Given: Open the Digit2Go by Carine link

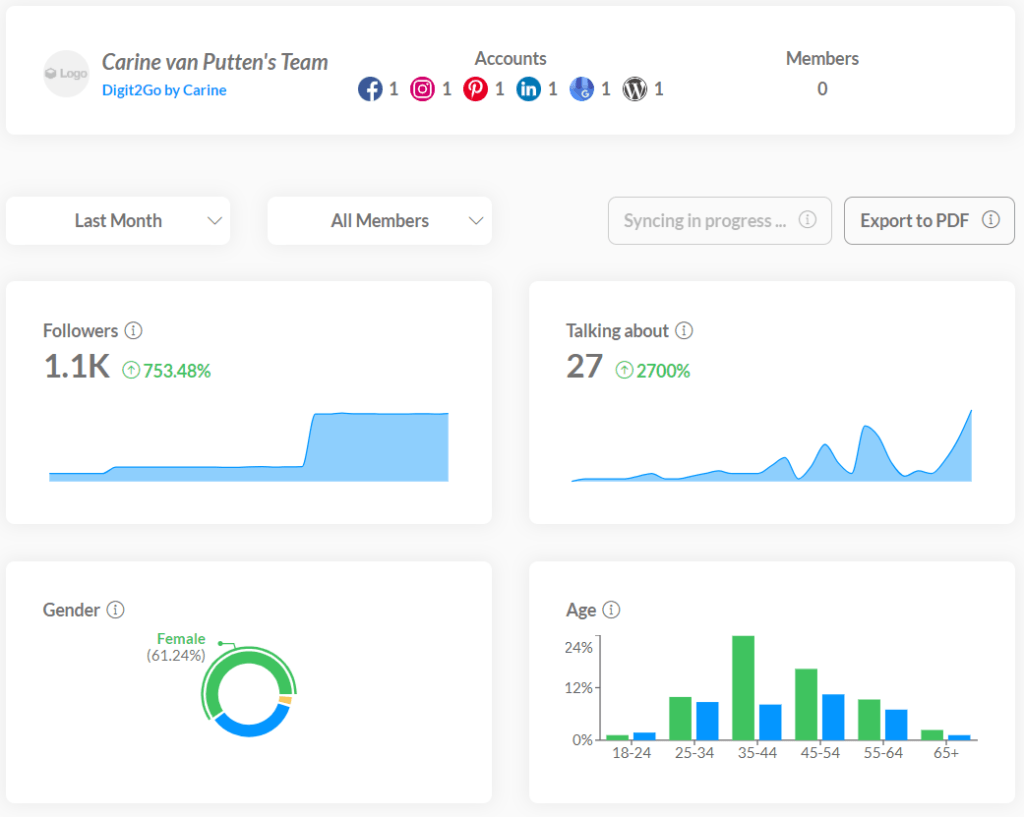Looking at the screenshot, I should (164, 89).
